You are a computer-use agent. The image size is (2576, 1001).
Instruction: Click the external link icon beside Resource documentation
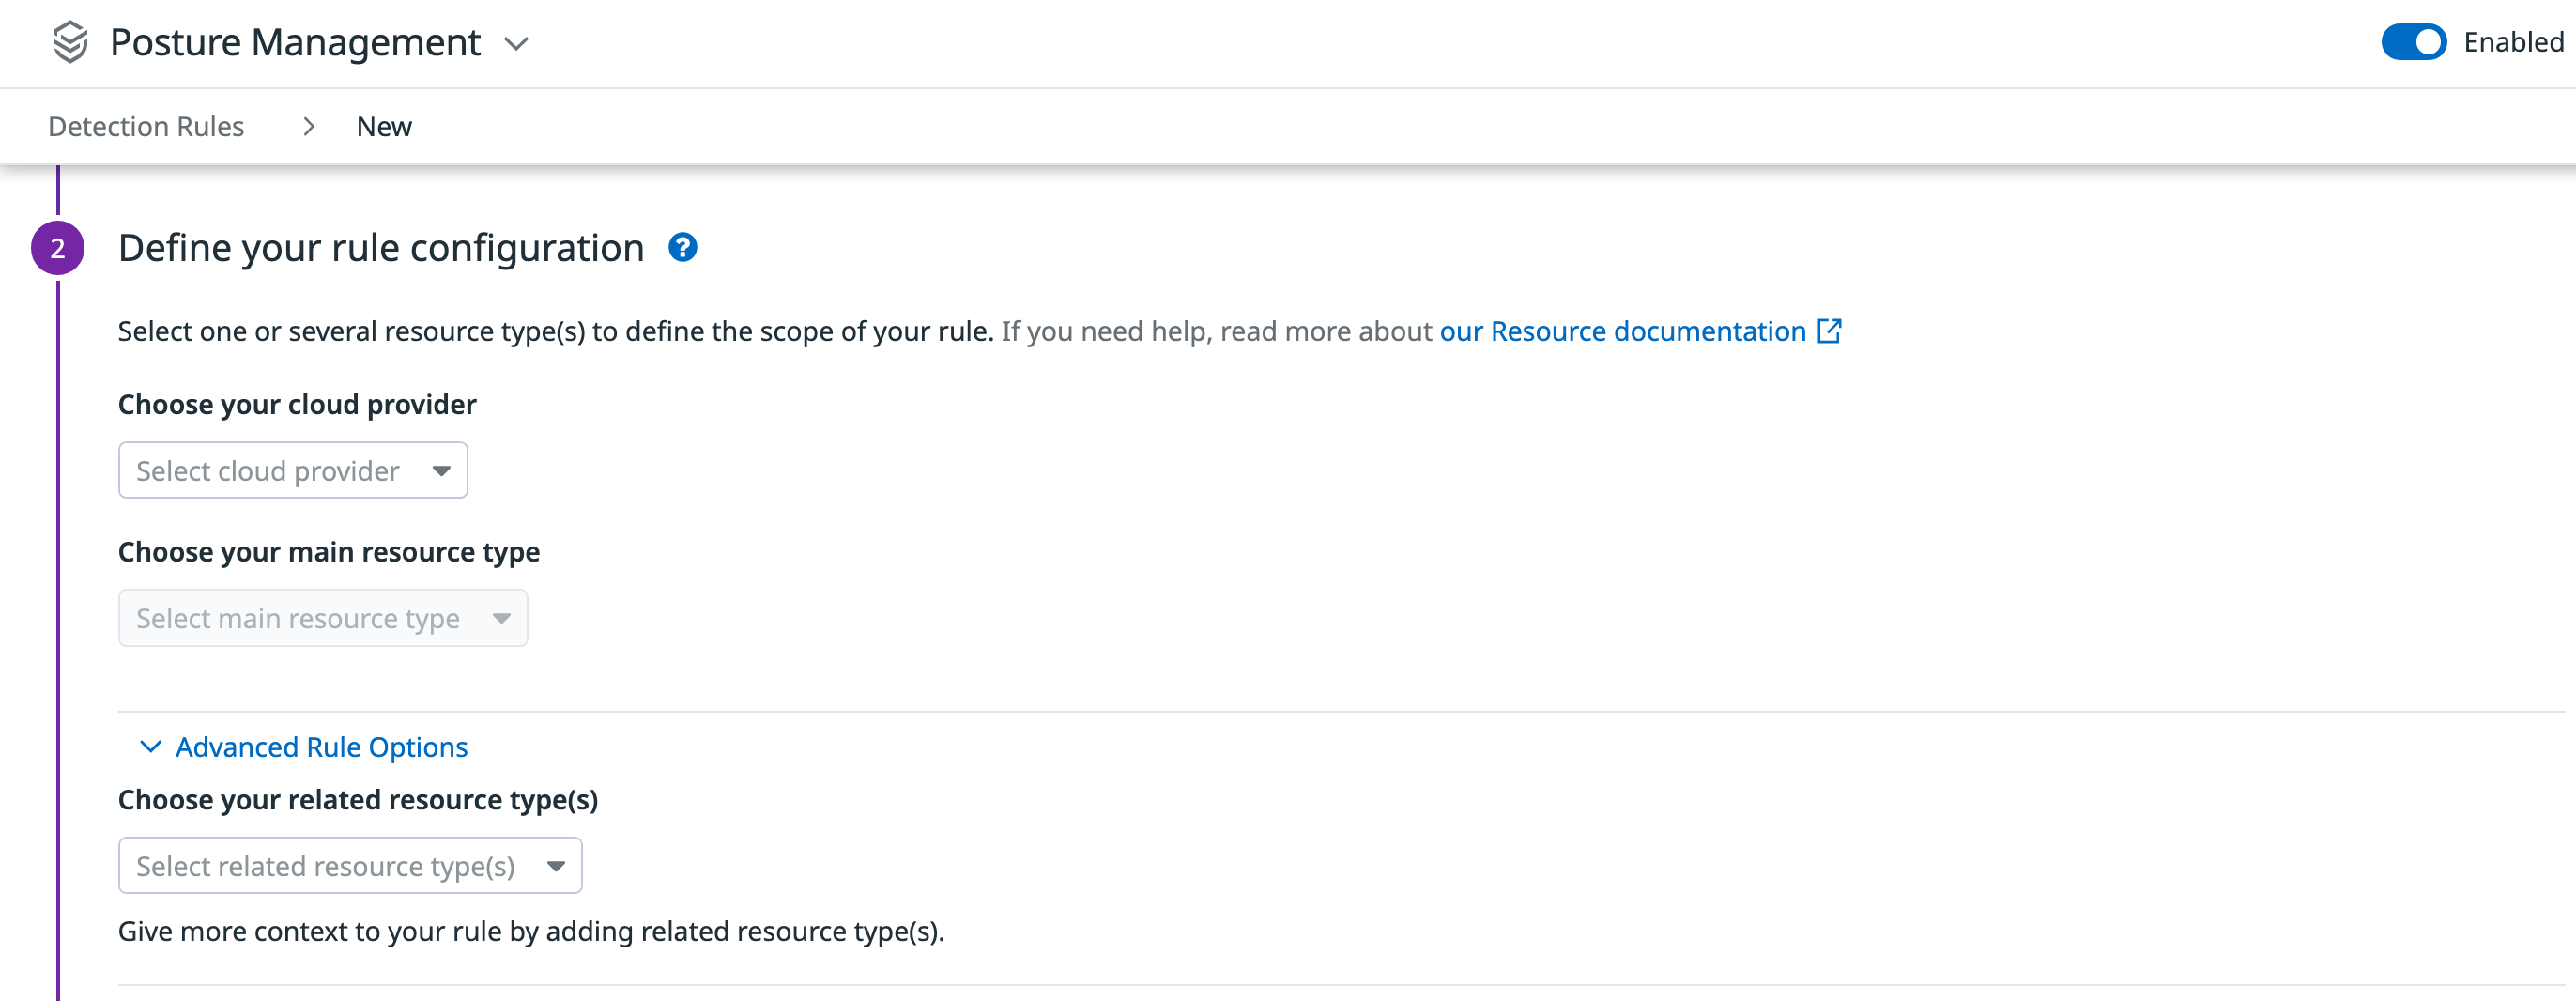click(1831, 331)
